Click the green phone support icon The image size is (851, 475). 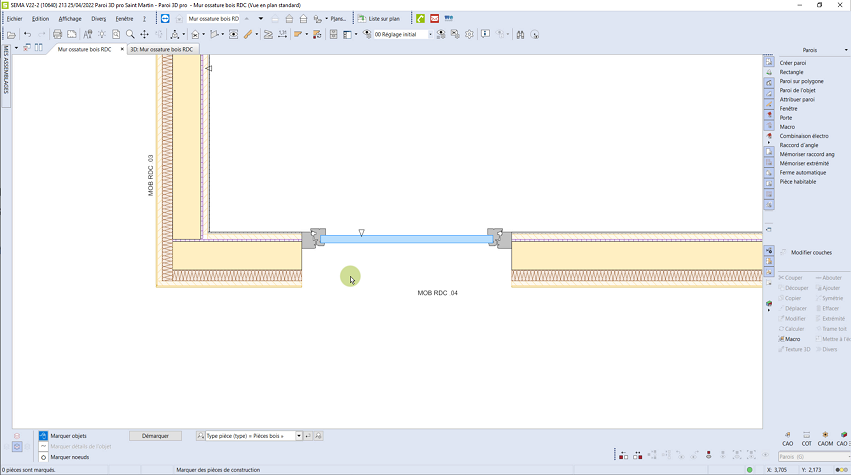(x=421, y=18)
